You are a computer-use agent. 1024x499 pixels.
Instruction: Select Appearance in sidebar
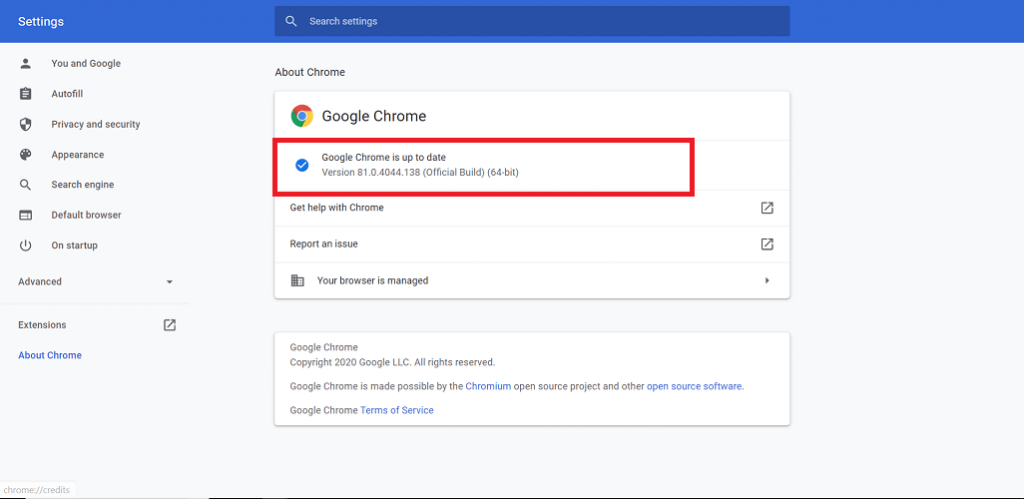(78, 155)
